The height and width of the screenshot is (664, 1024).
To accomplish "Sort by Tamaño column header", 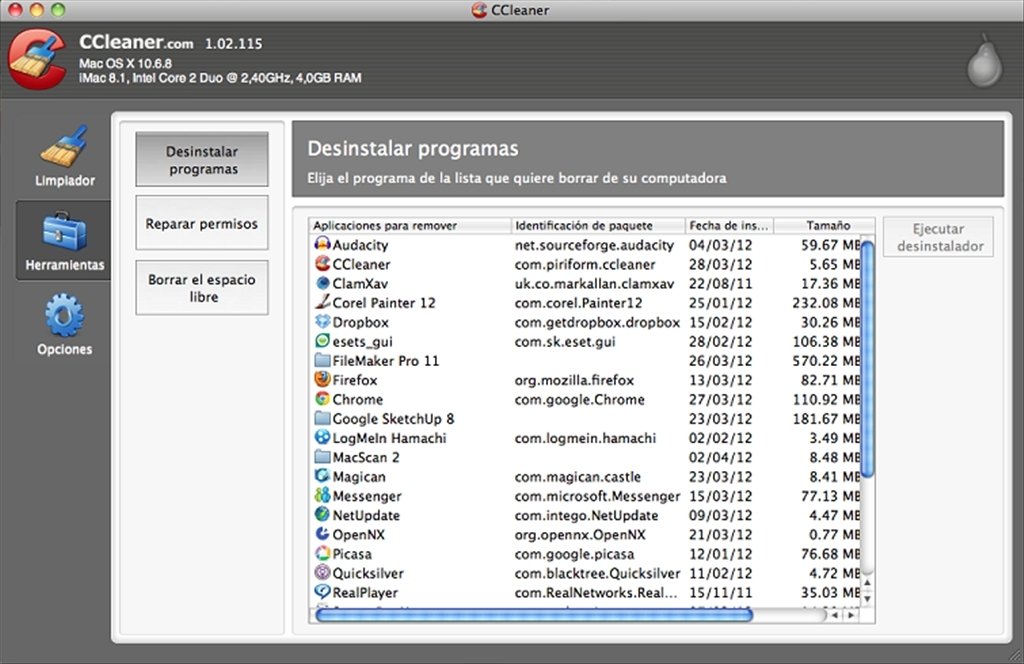I will pos(824,225).
